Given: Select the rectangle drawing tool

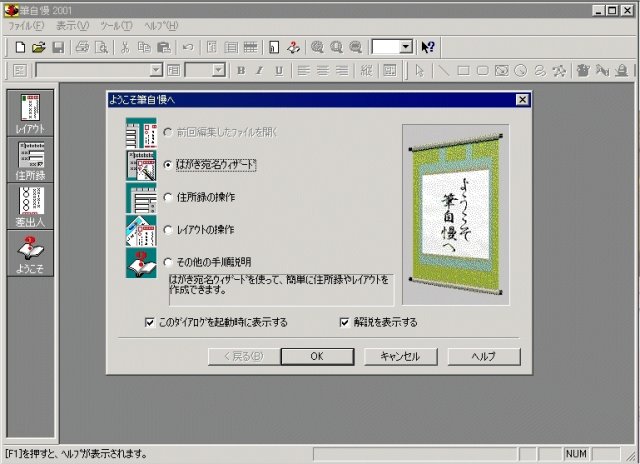Looking at the screenshot, I should tap(463, 71).
